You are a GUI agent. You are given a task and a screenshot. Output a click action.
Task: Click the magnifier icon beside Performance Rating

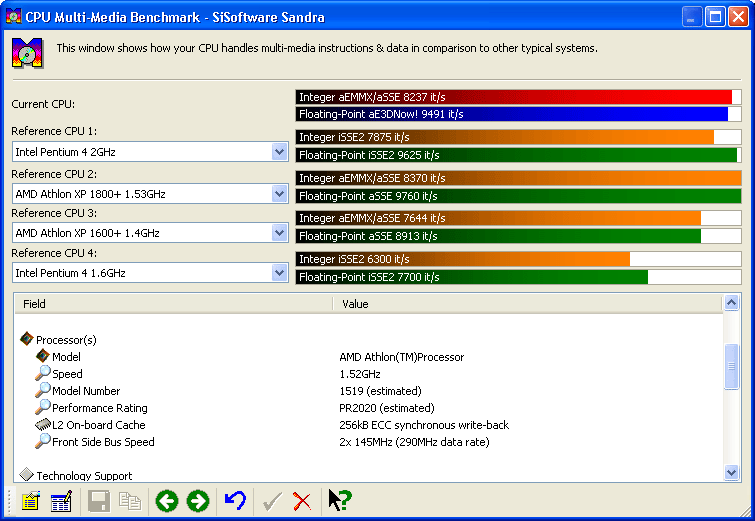[x=42, y=407]
